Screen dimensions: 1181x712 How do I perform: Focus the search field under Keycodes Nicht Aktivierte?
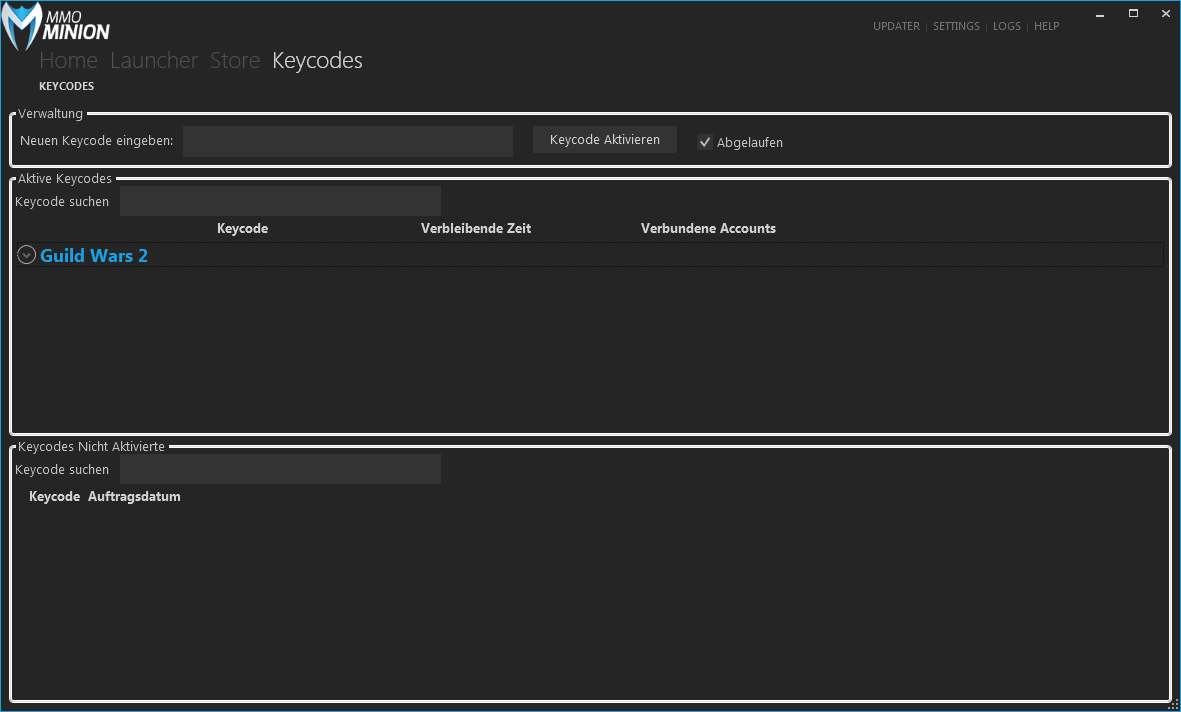[x=280, y=469]
